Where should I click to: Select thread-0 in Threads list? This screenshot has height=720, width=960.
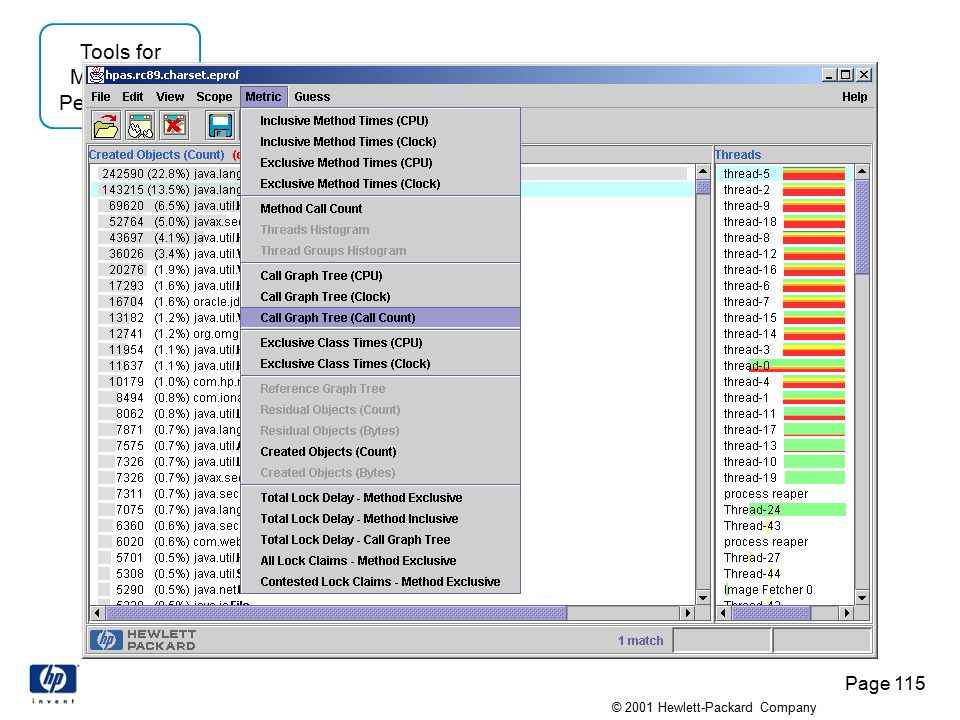click(x=784, y=366)
